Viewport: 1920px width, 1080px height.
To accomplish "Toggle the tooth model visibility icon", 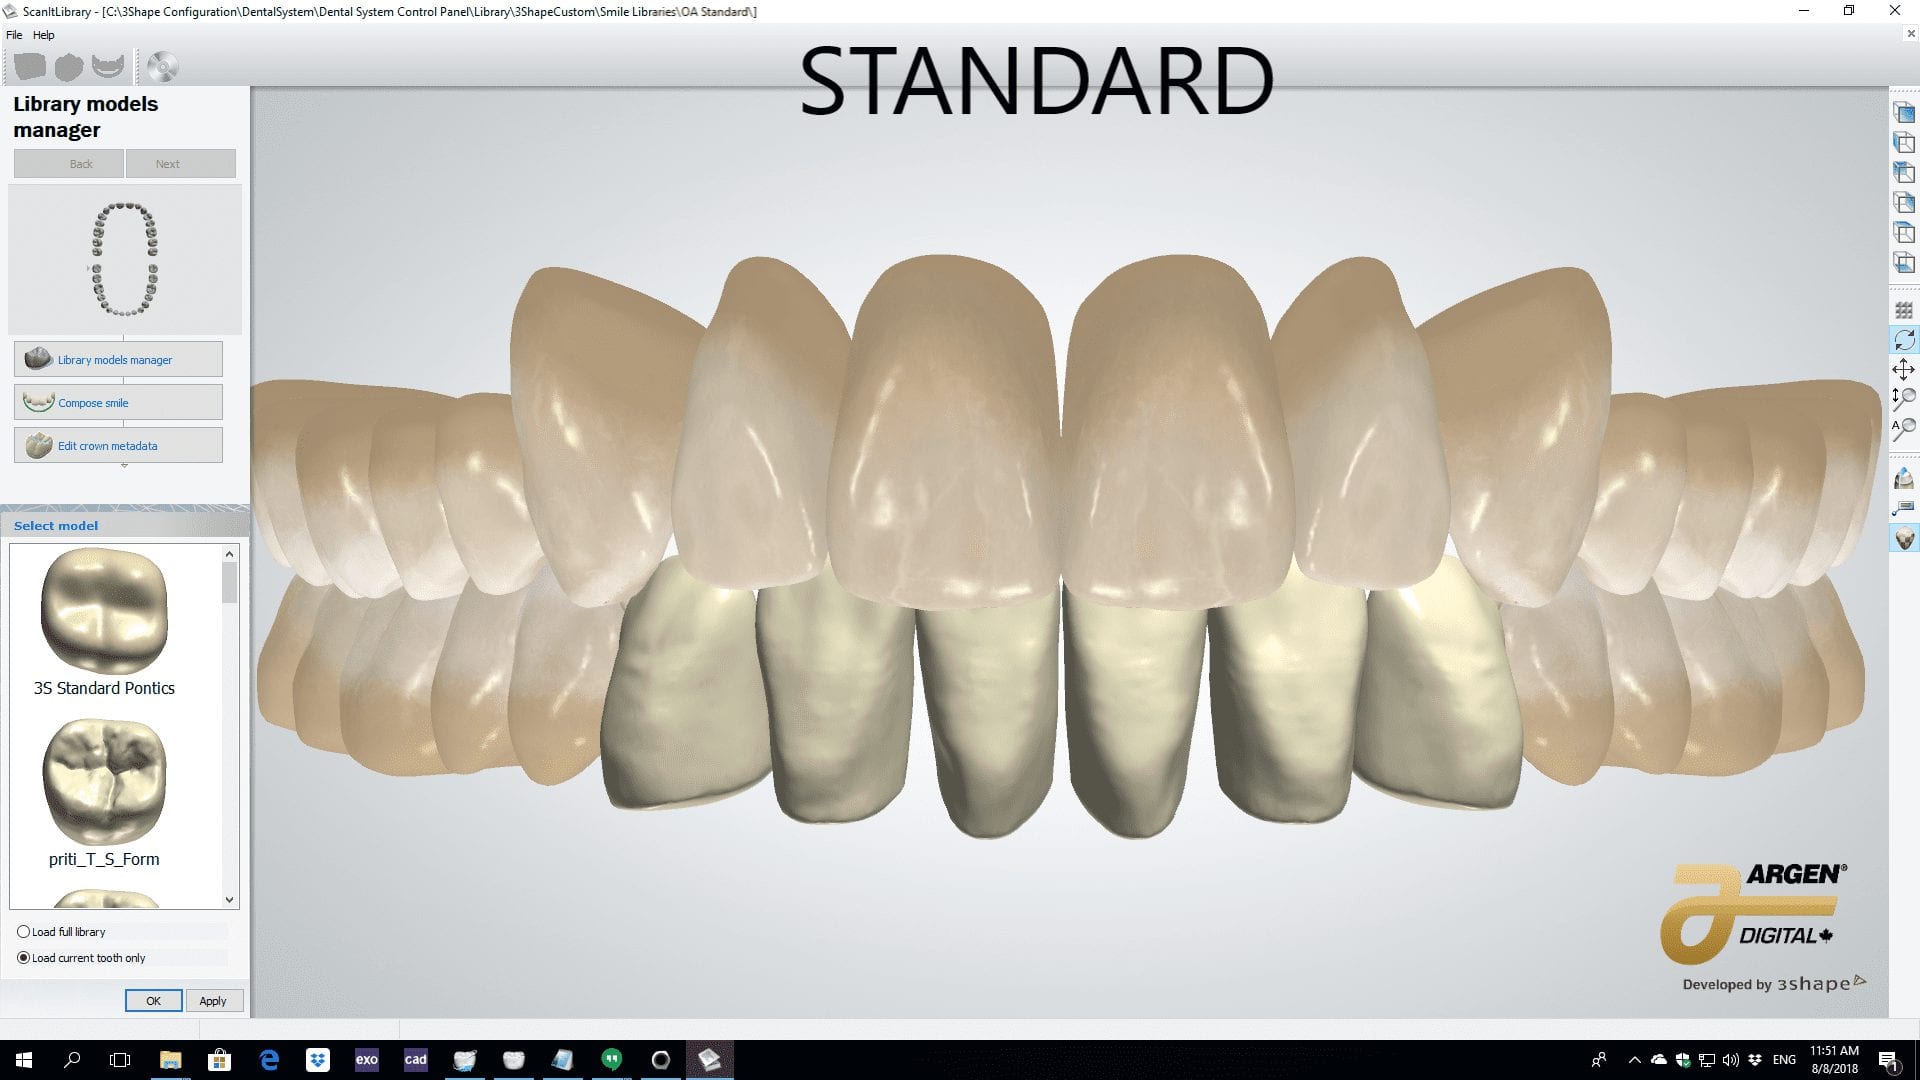I will 1904,539.
